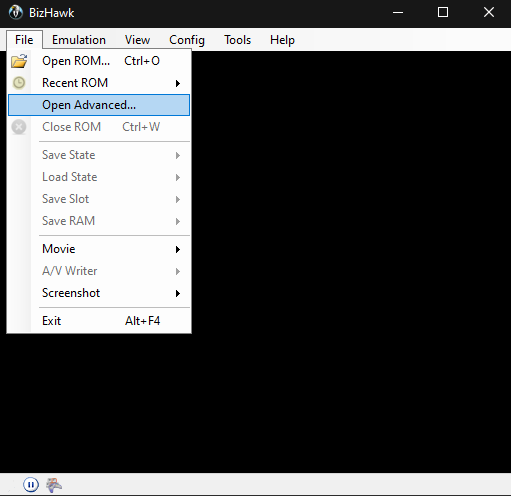Click the grey X icon beside Close ROM
This screenshot has width=511, height=496.
pyautogui.click(x=19, y=127)
